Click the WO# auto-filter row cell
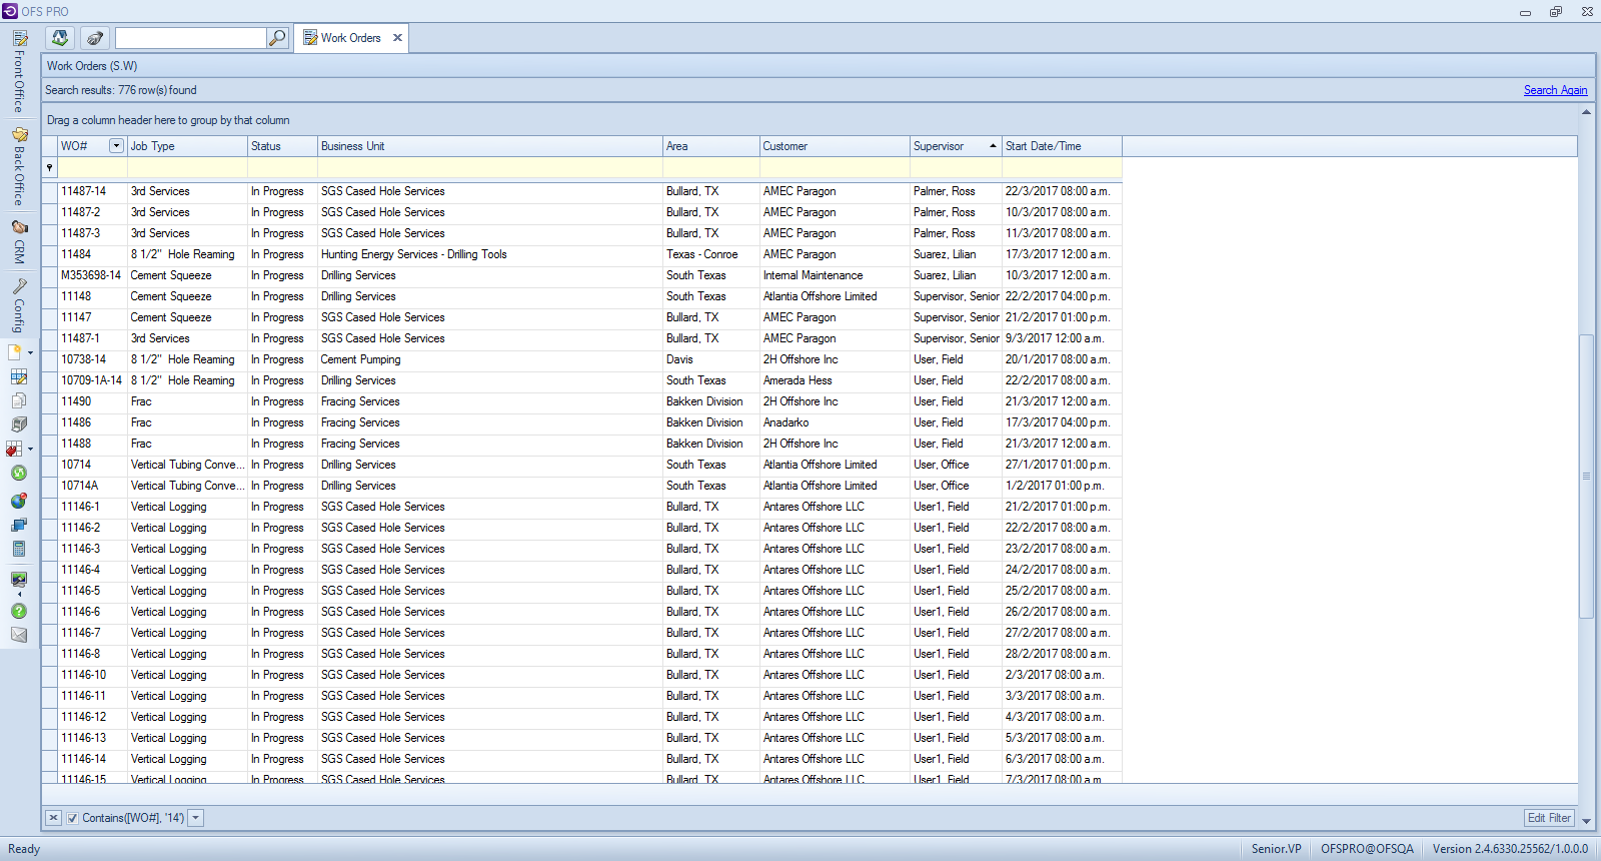Screen dimensions: 1601x861 (x=92, y=168)
